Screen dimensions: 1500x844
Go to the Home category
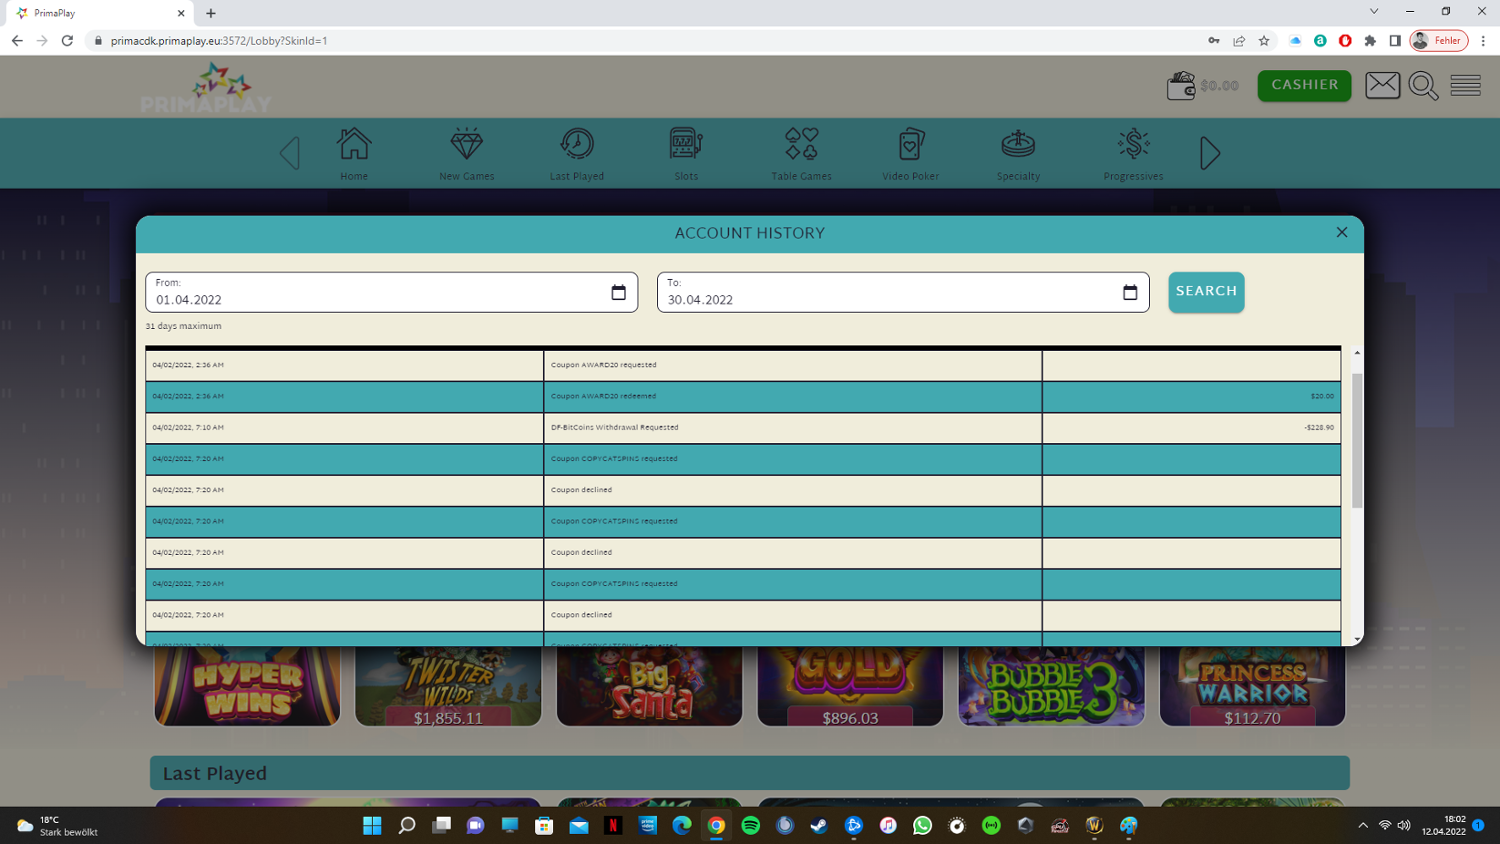point(354,153)
